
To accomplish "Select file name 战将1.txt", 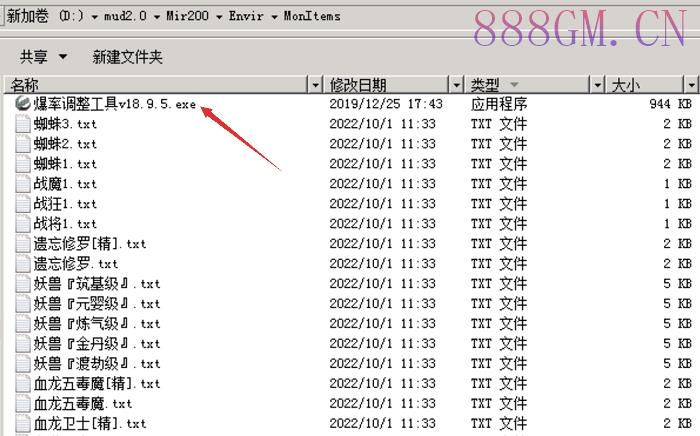I will point(65,224).
